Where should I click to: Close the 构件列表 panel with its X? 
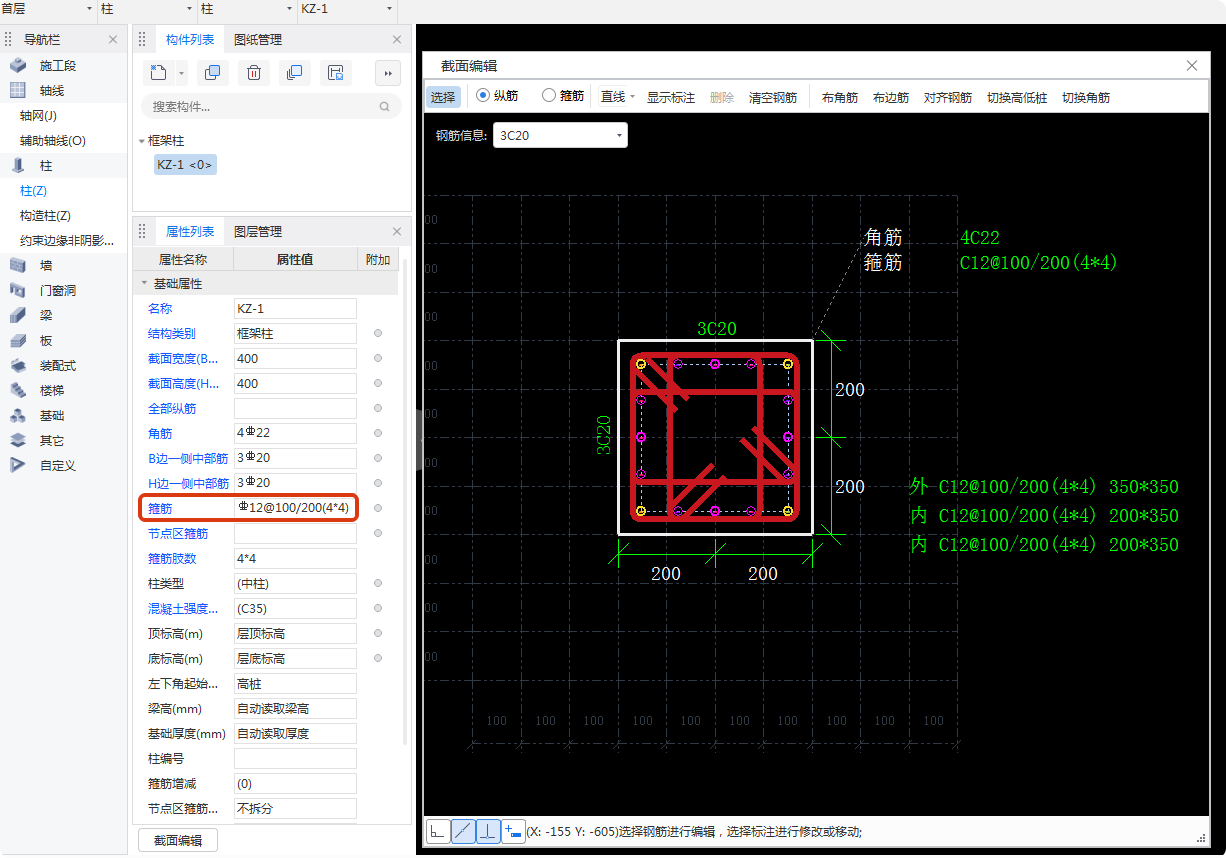click(x=397, y=40)
